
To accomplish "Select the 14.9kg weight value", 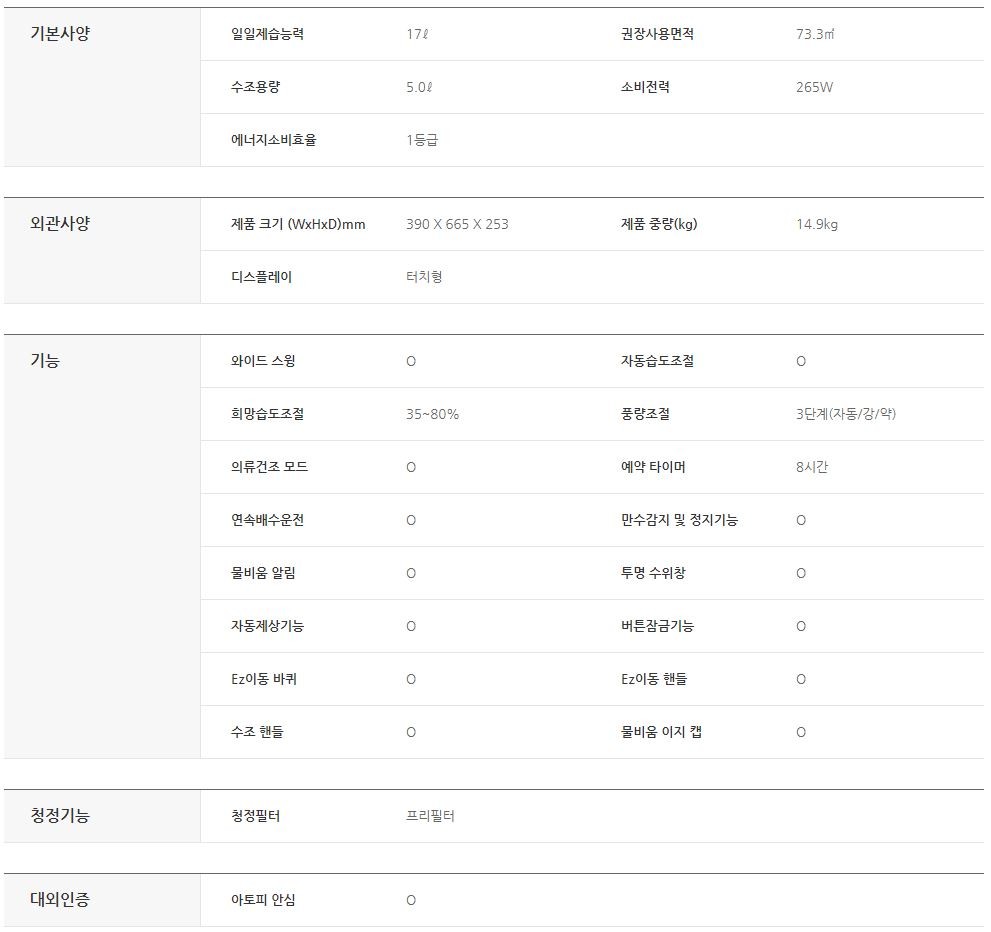I will (817, 224).
